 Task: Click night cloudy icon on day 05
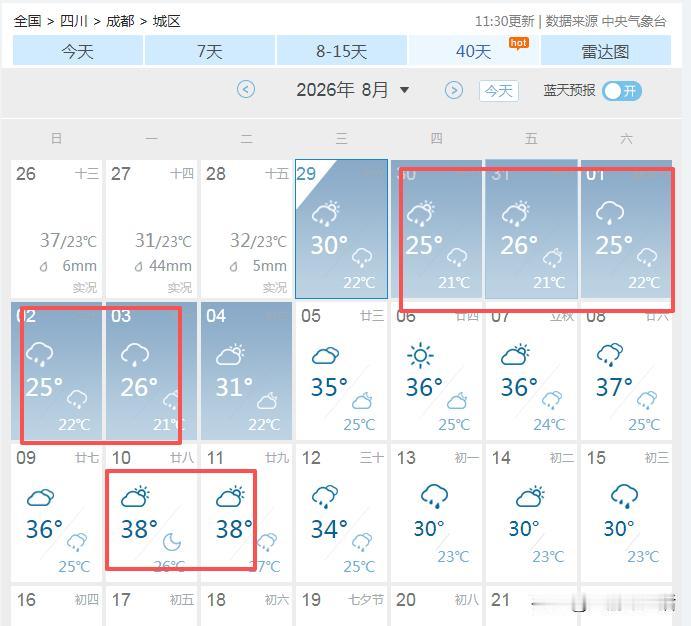point(362,401)
